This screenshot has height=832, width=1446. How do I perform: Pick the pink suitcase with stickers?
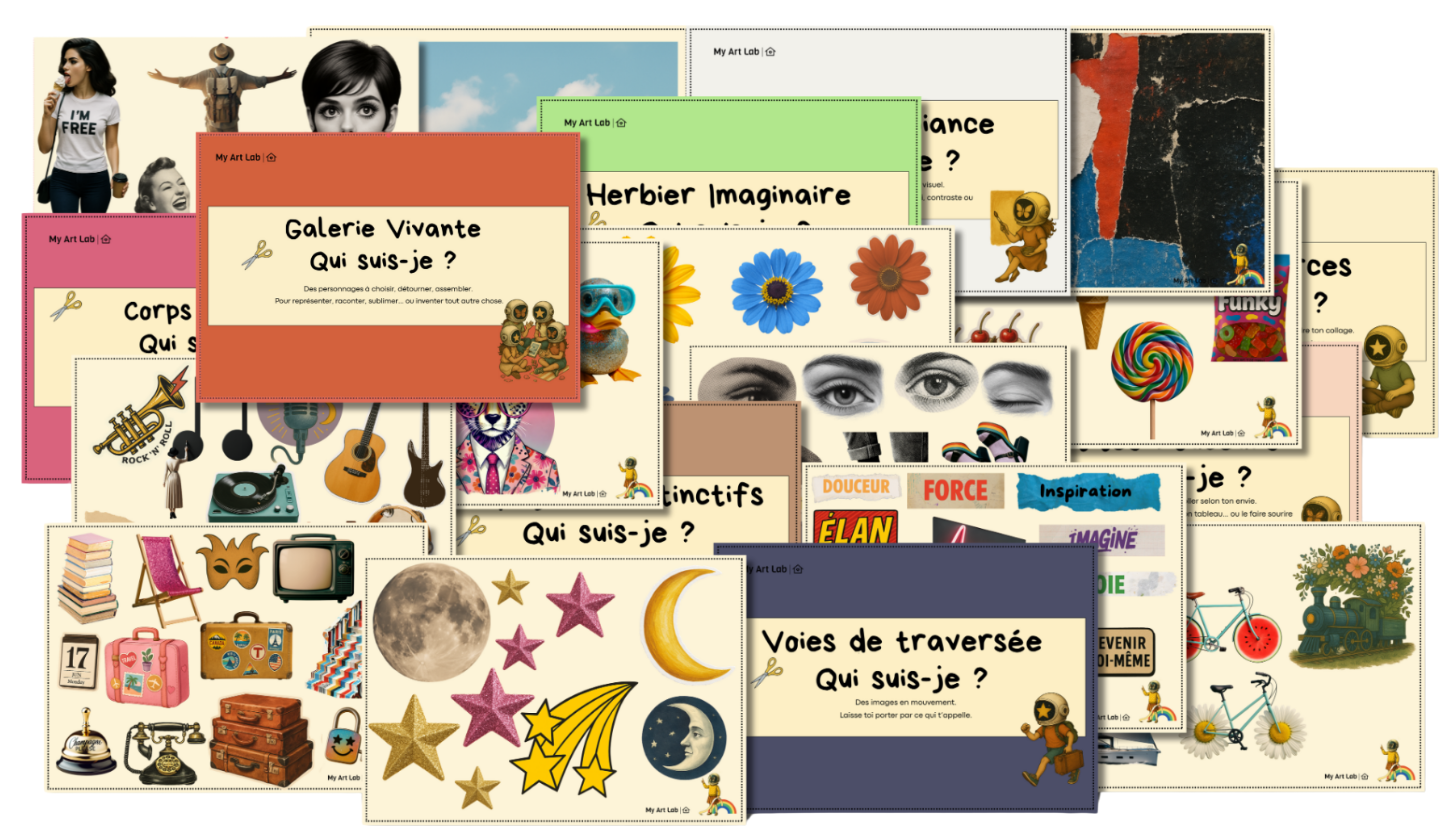146,665
